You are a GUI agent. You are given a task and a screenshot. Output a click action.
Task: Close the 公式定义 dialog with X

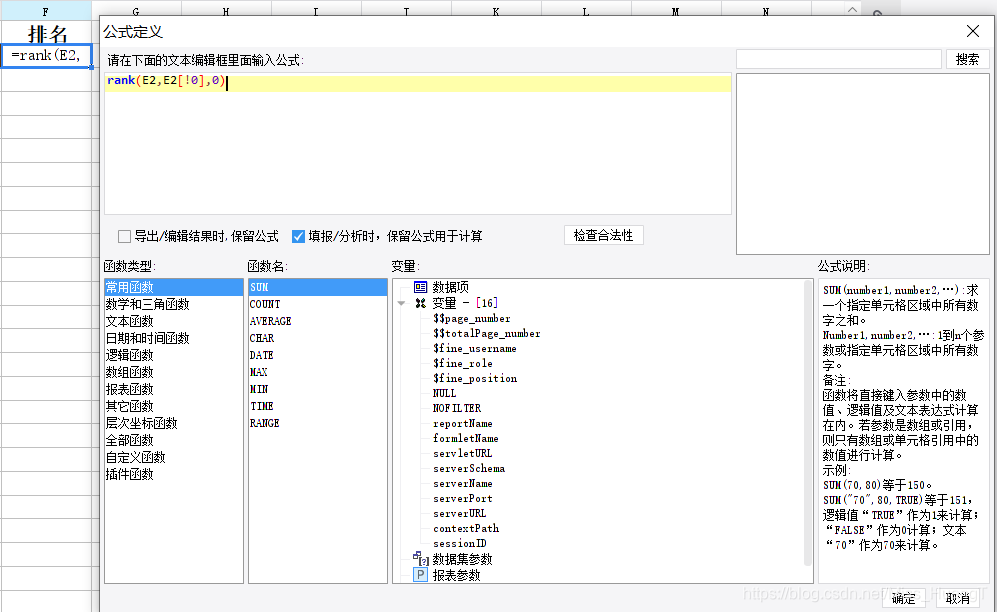click(972, 32)
